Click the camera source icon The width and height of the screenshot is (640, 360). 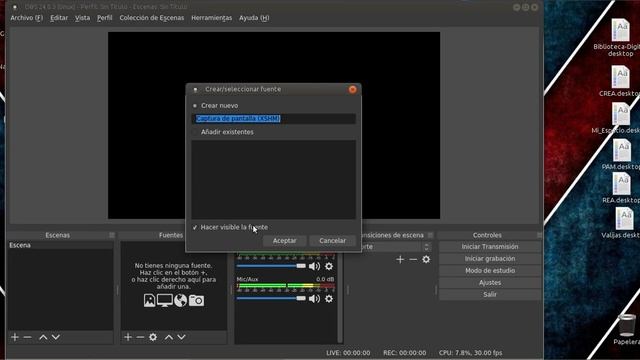[x=196, y=301]
